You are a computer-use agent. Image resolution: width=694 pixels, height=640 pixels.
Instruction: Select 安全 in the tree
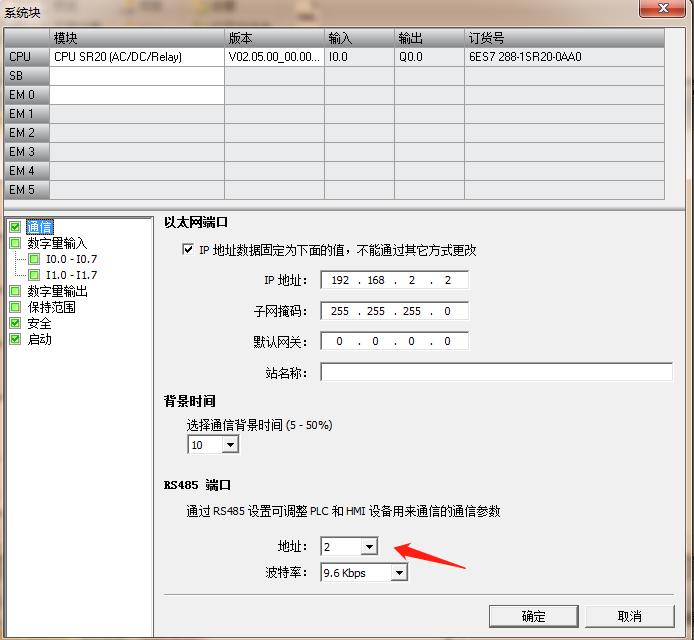coord(39,323)
